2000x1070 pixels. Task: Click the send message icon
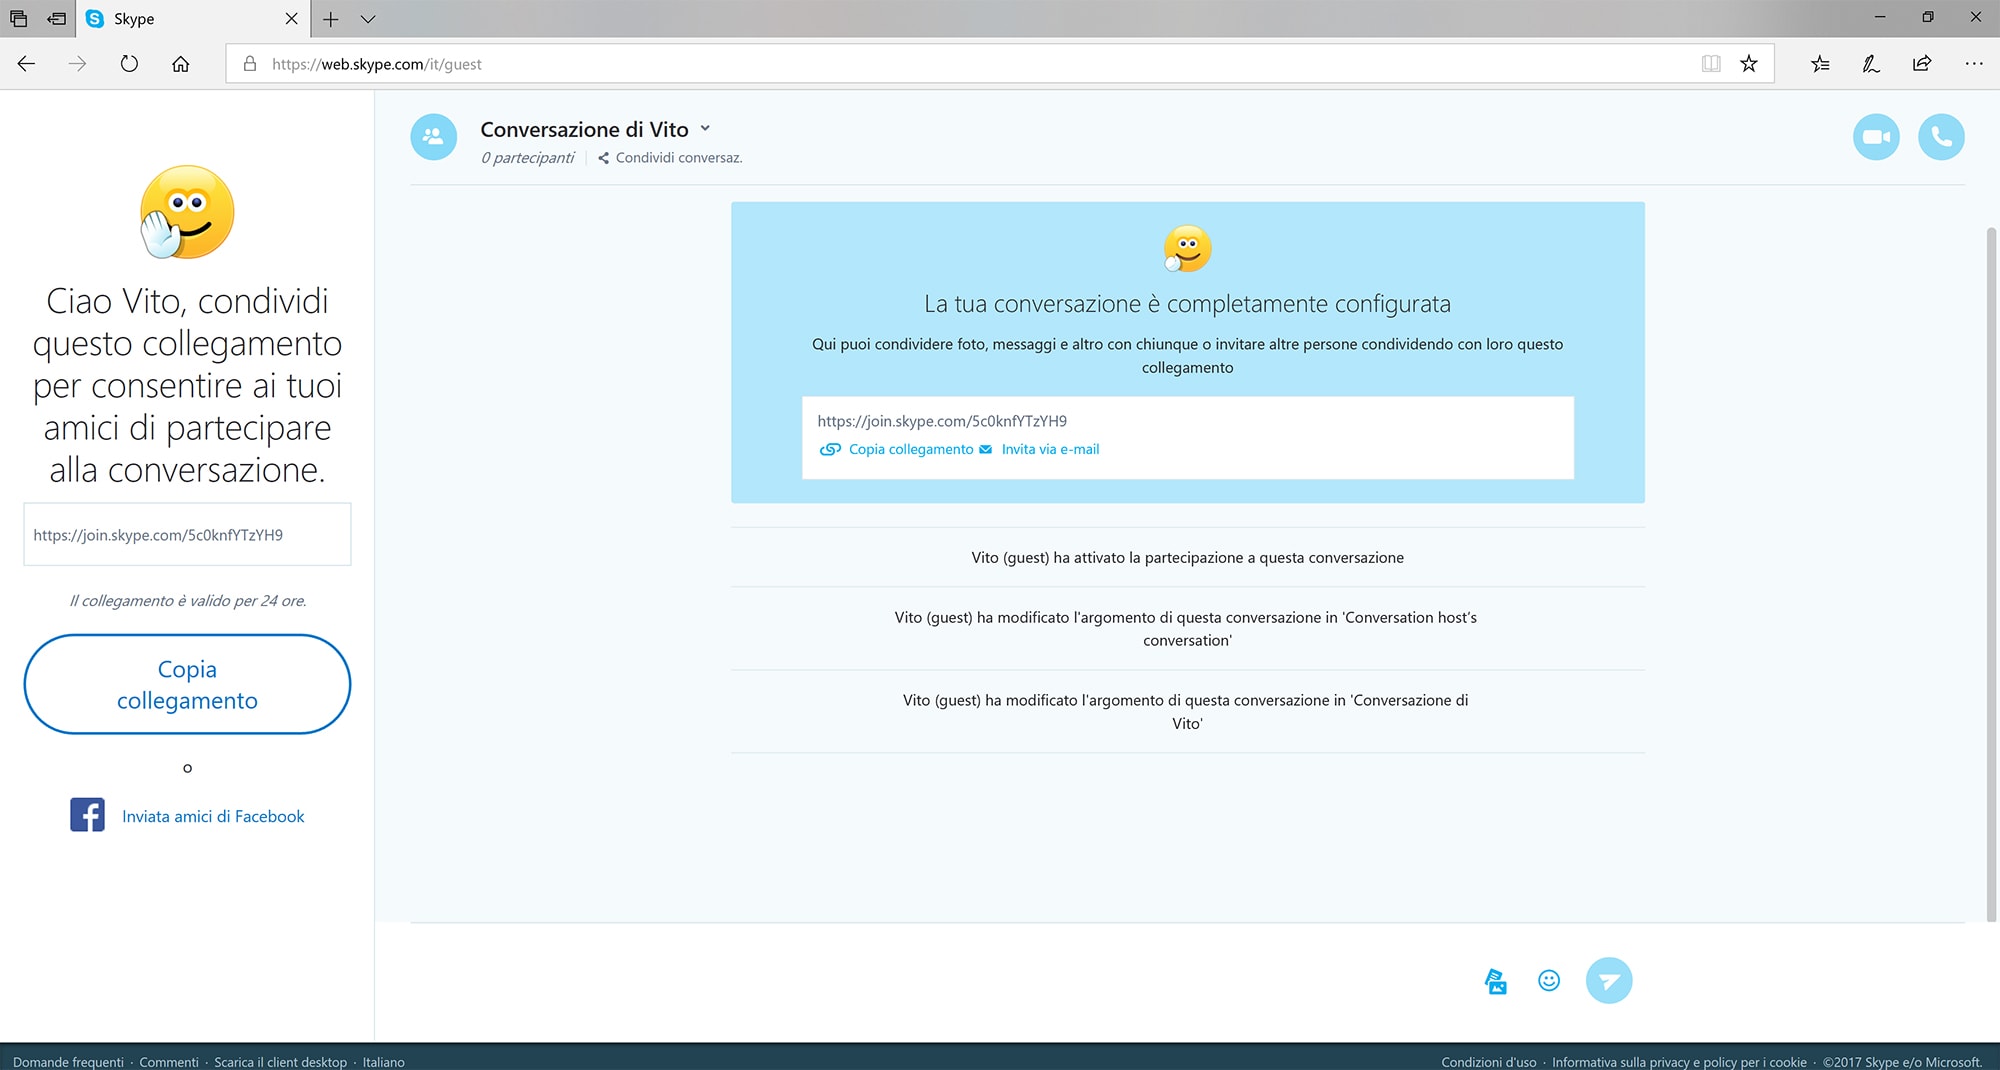pos(1608,981)
